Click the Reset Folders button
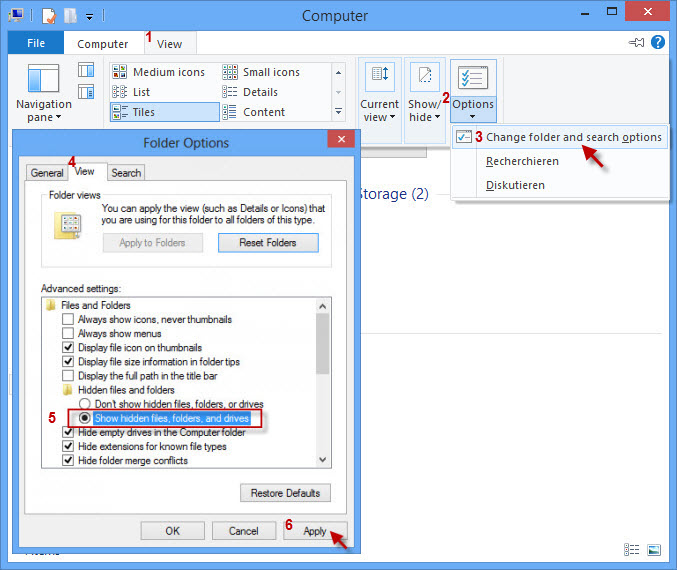677x570 pixels. click(268, 243)
